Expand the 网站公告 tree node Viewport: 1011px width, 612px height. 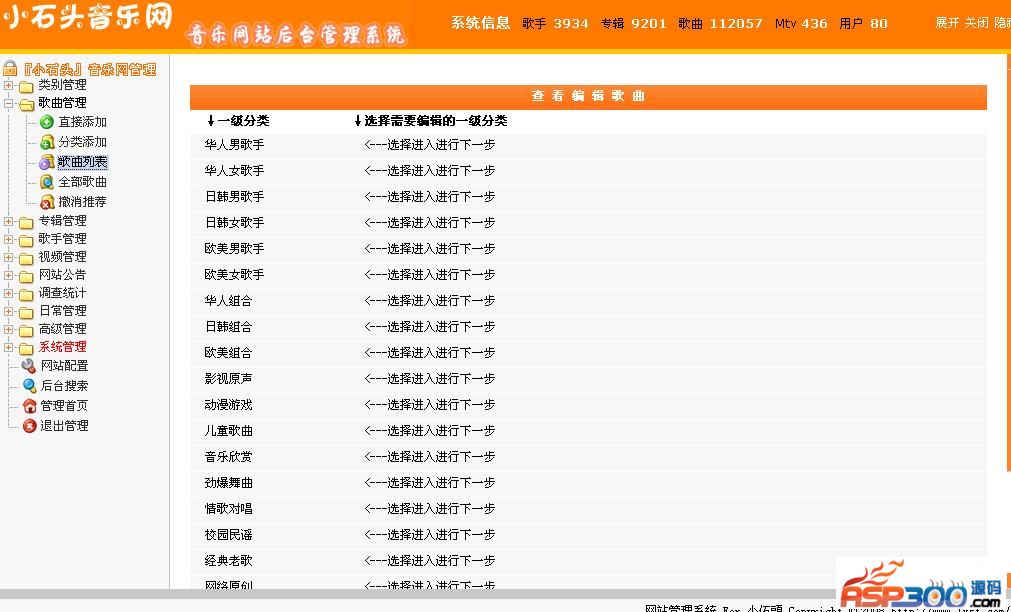click(x=8, y=275)
